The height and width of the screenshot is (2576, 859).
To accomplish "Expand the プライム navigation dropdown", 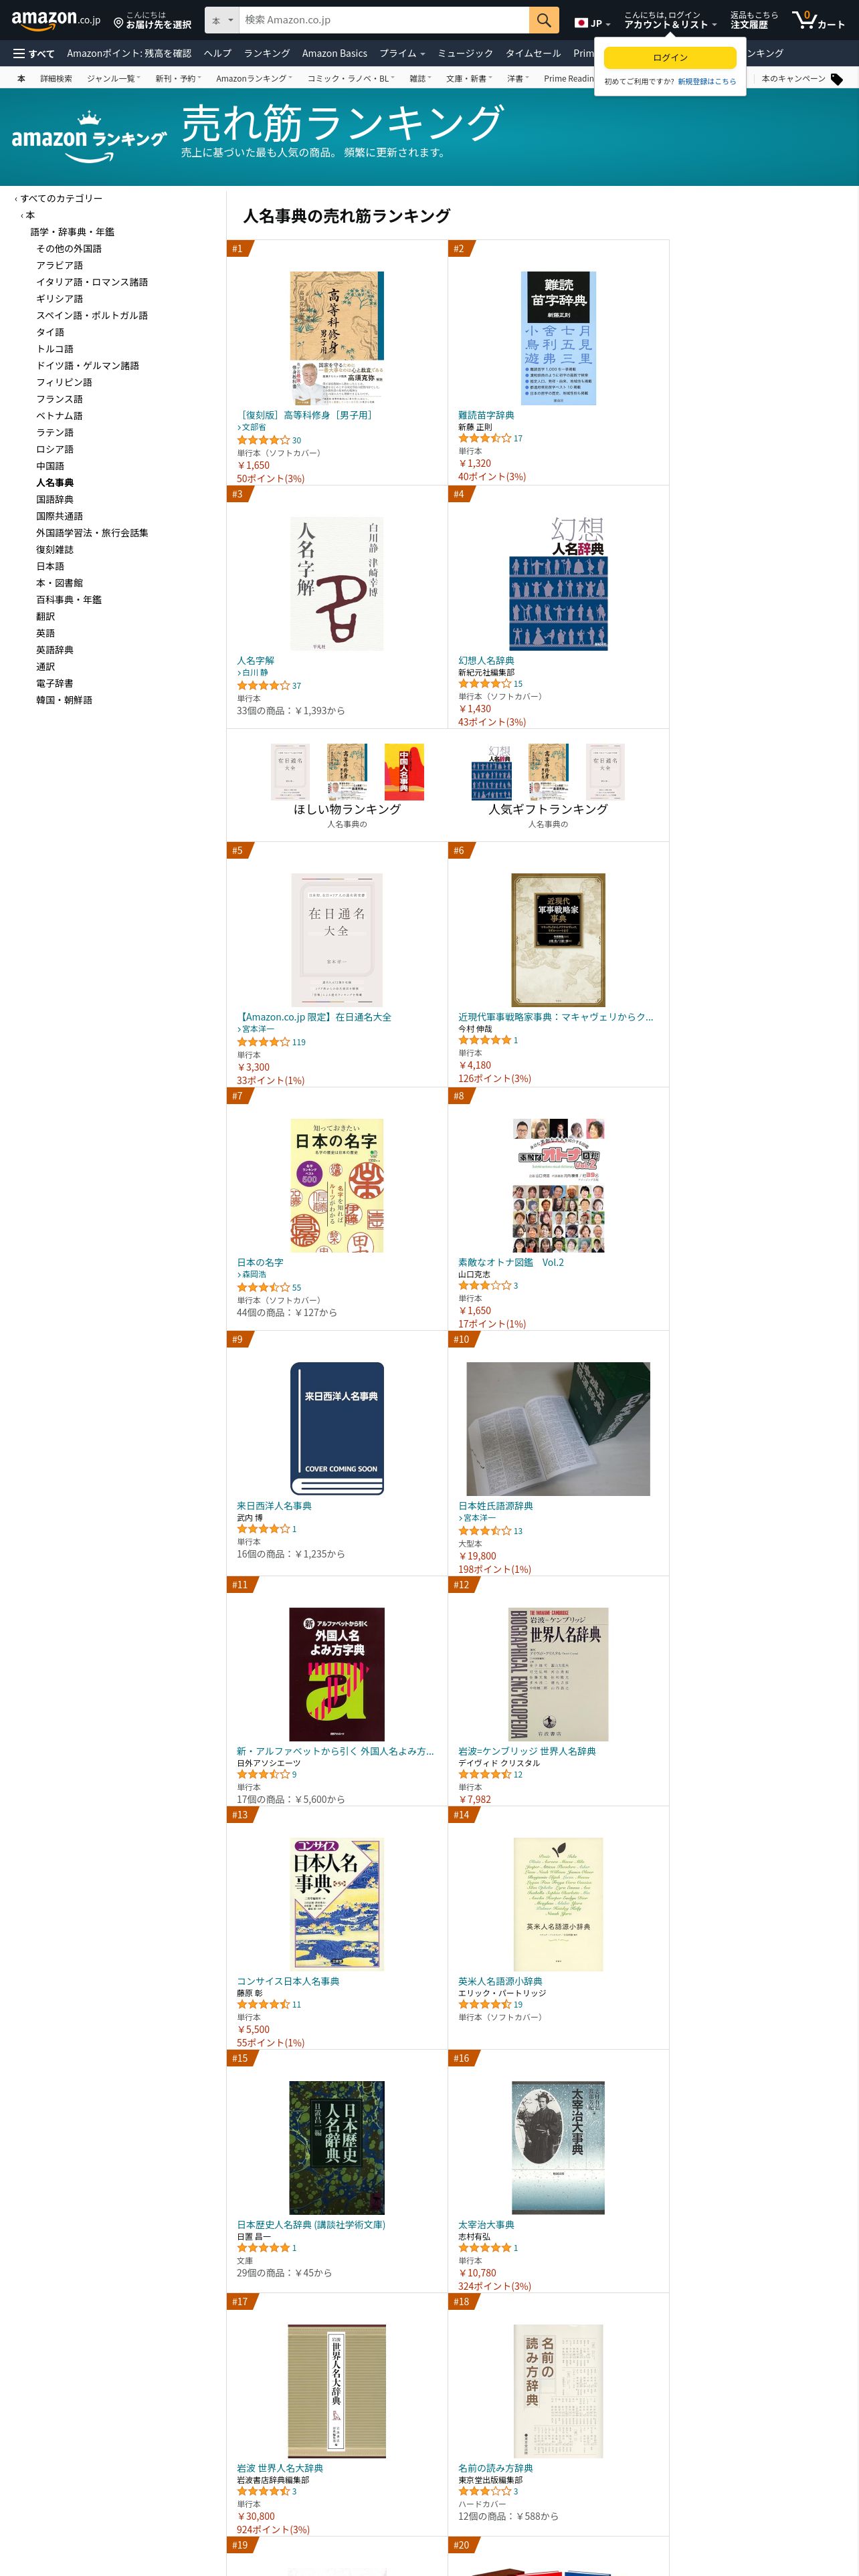I will click(402, 53).
